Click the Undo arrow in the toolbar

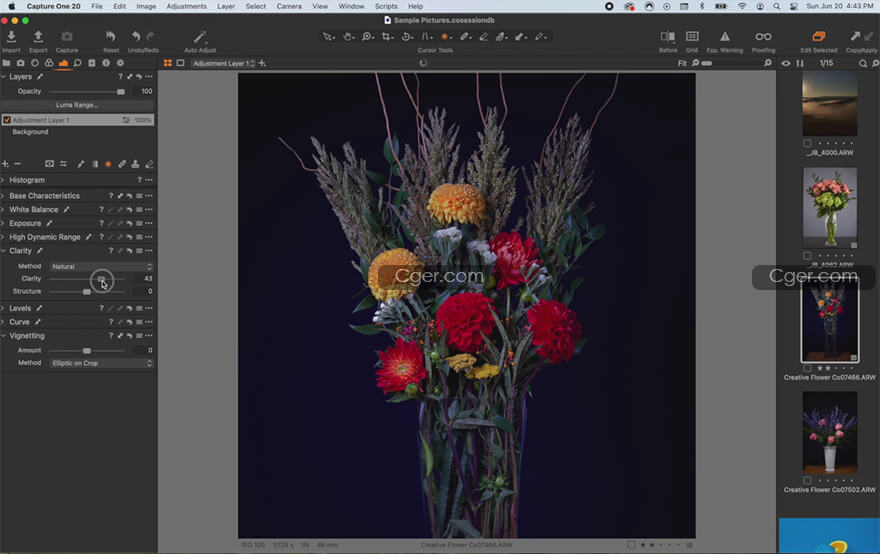(136, 36)
